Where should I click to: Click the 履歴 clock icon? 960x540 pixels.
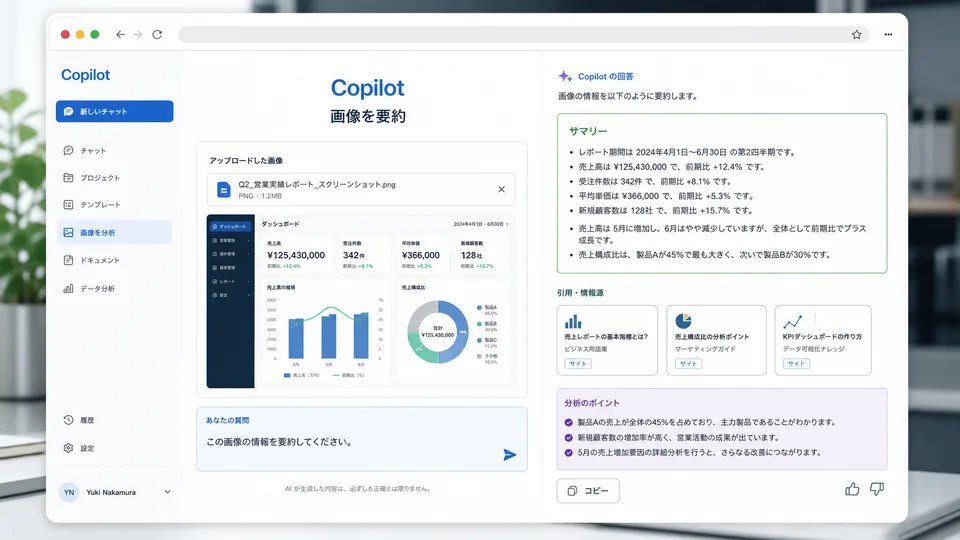[x=68, y=420]
